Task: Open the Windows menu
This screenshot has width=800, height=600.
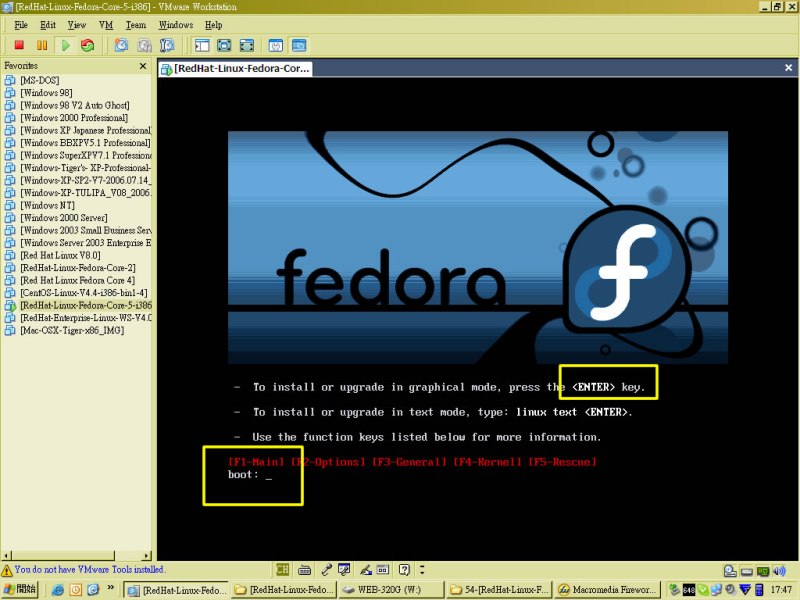Action: pos(176,25)
